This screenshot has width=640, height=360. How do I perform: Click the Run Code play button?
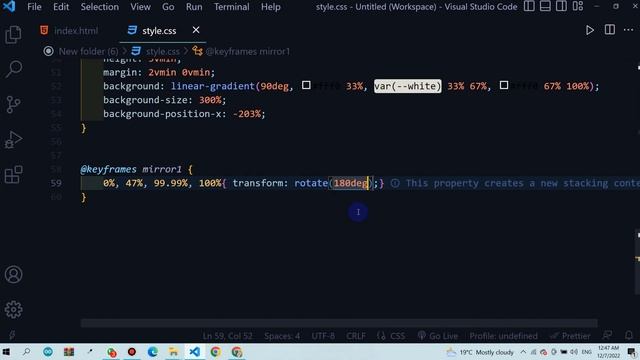[x=589, y=30]
